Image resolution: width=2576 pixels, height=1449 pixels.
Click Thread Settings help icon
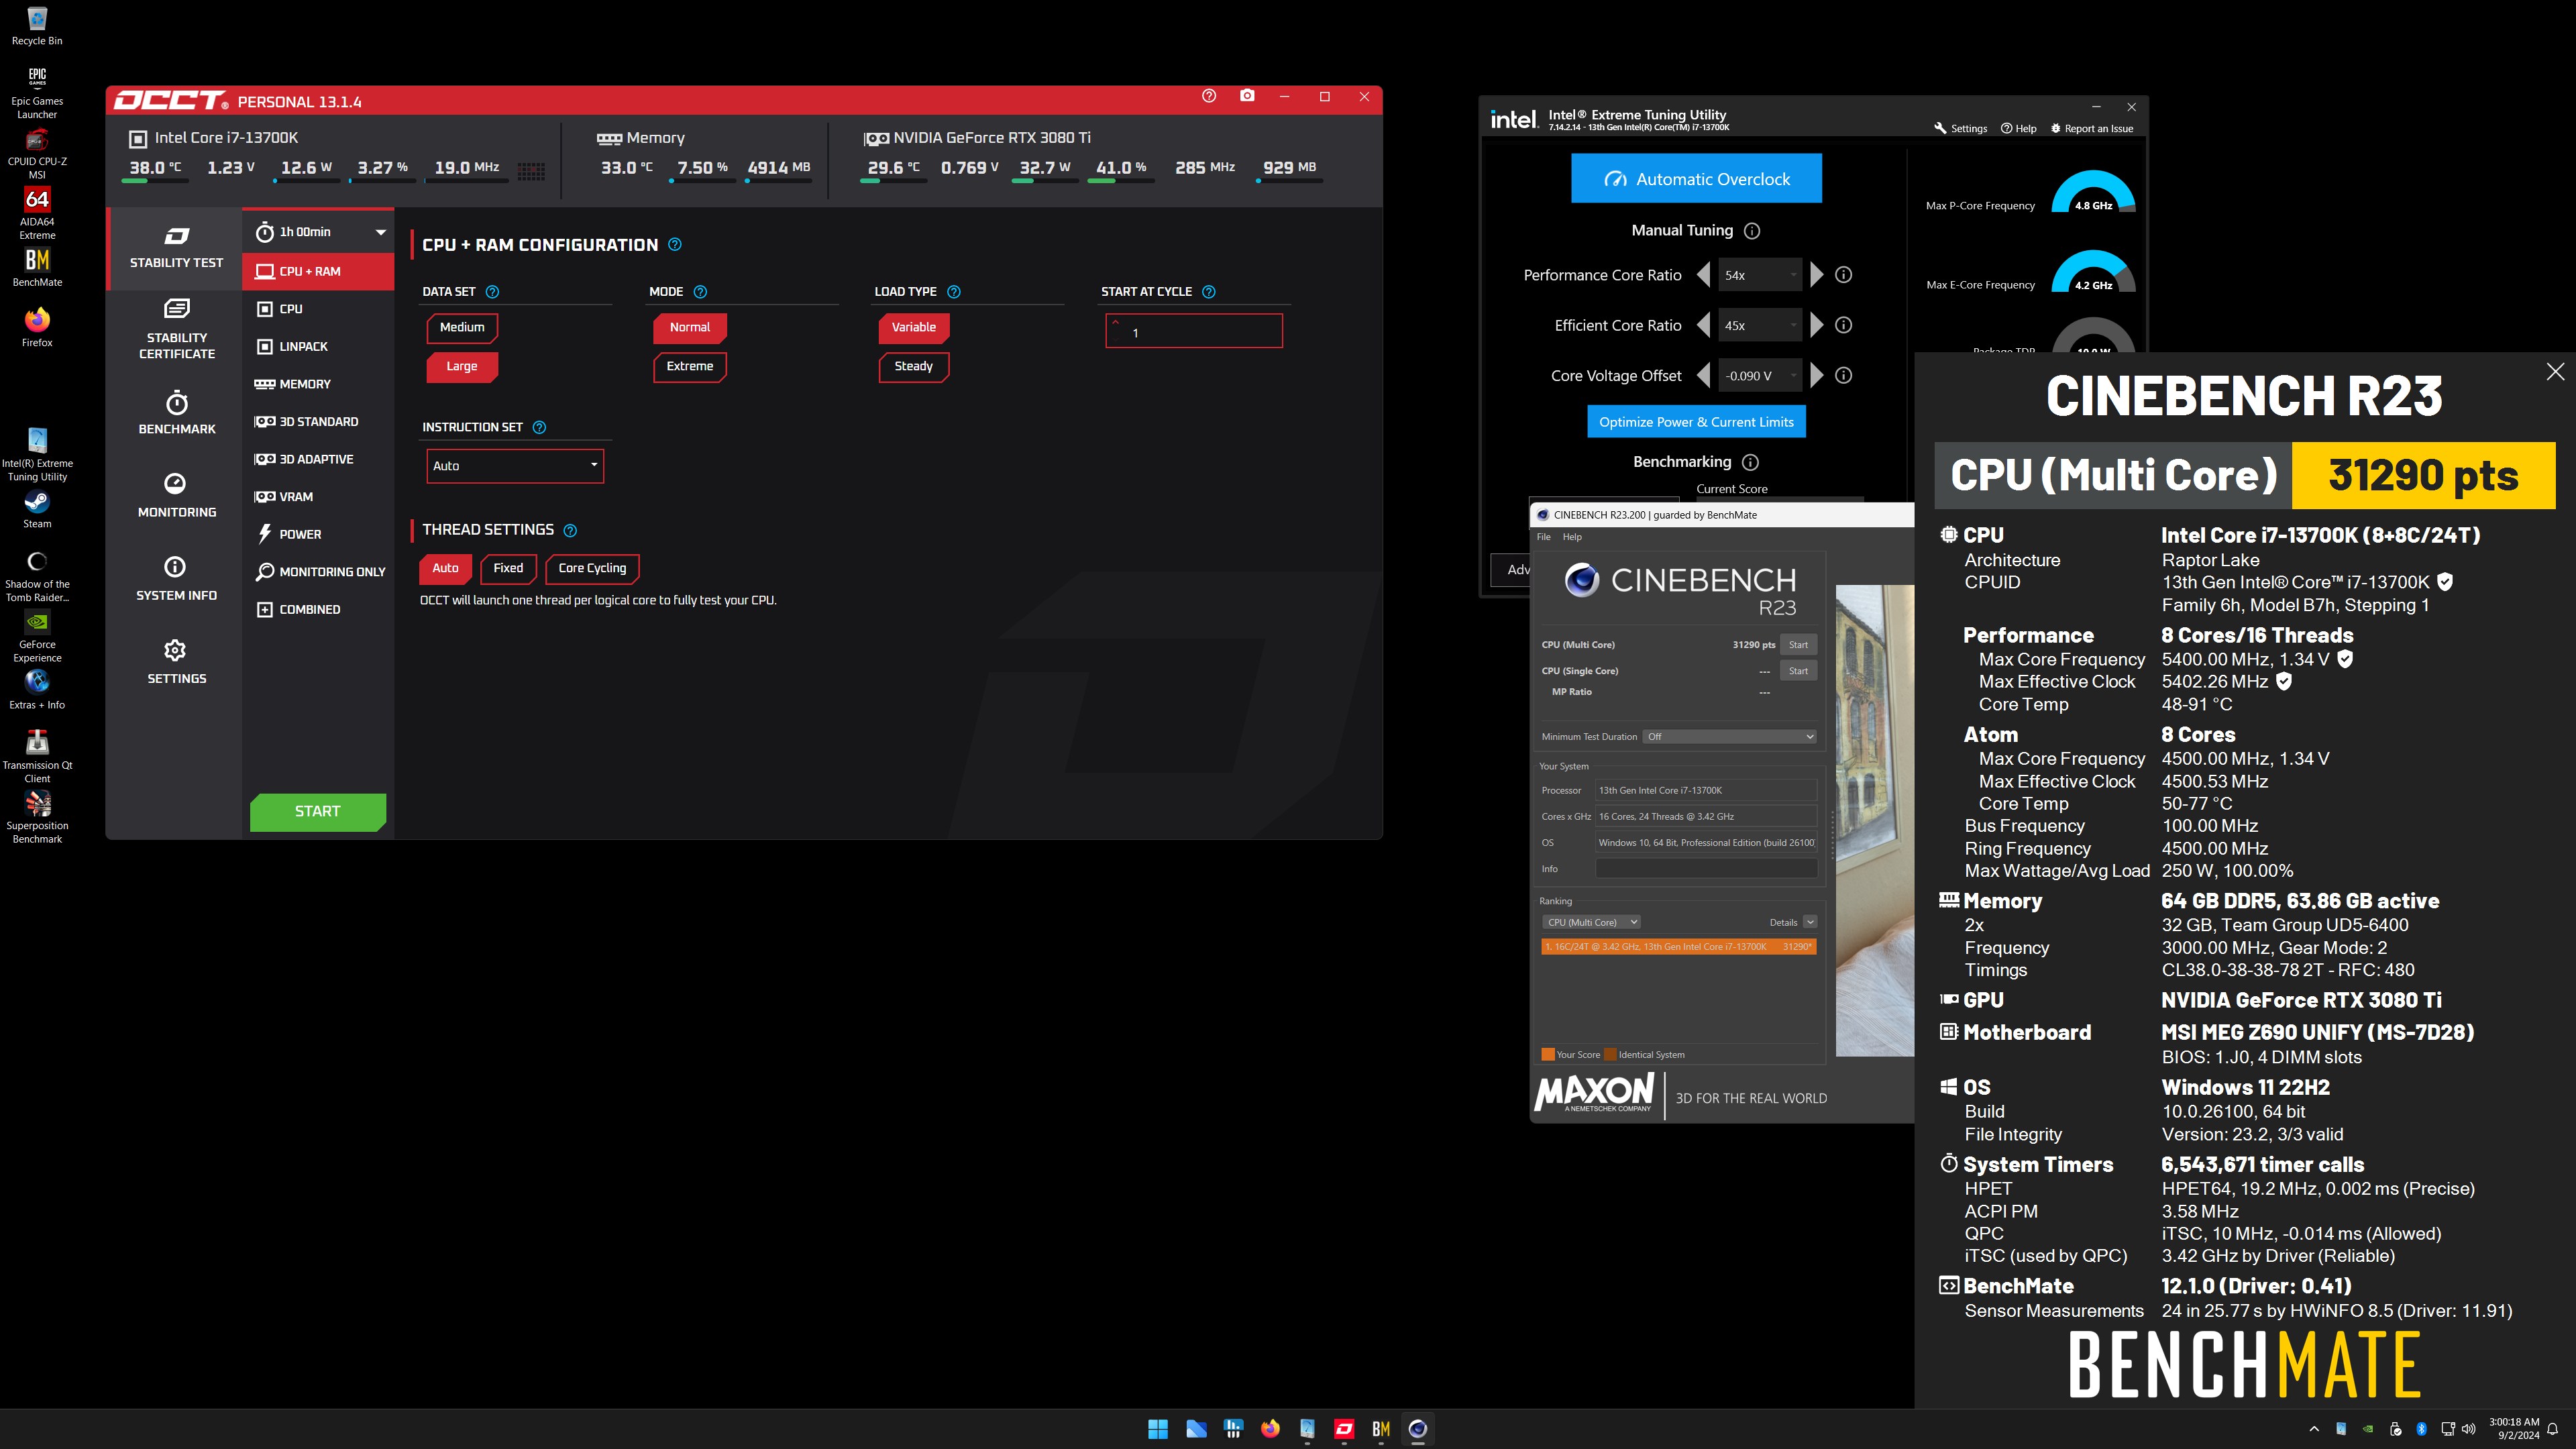570,531
